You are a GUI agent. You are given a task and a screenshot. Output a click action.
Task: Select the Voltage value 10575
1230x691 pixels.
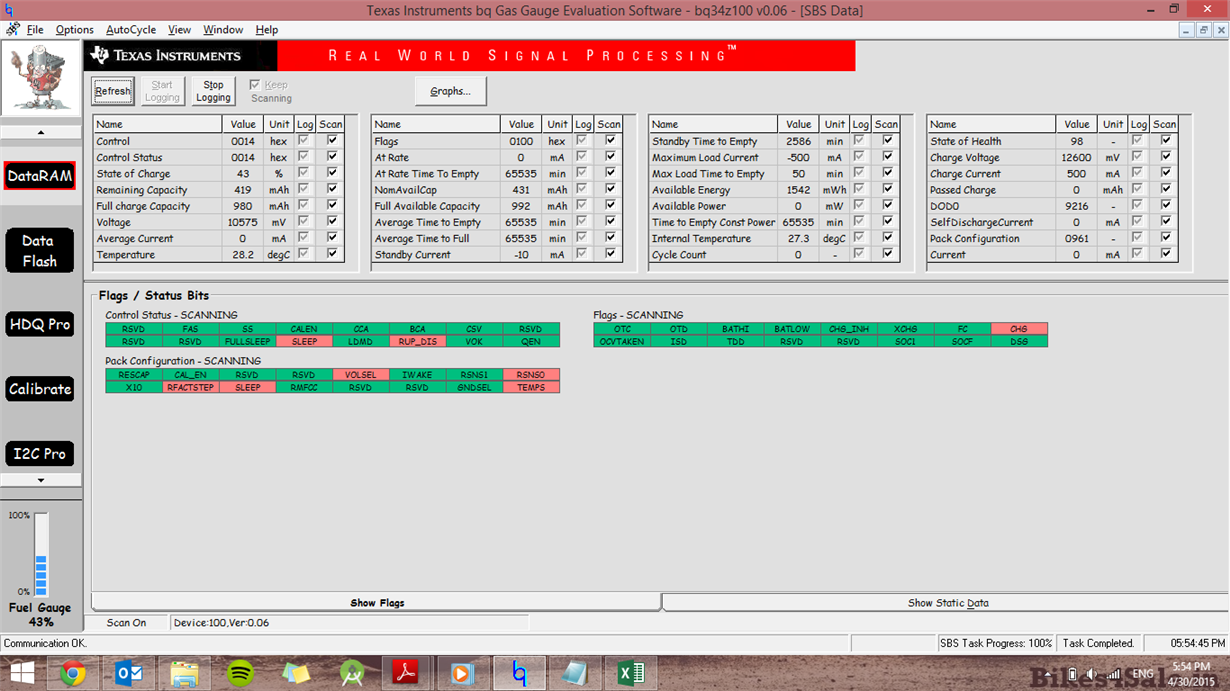(243, 222)
